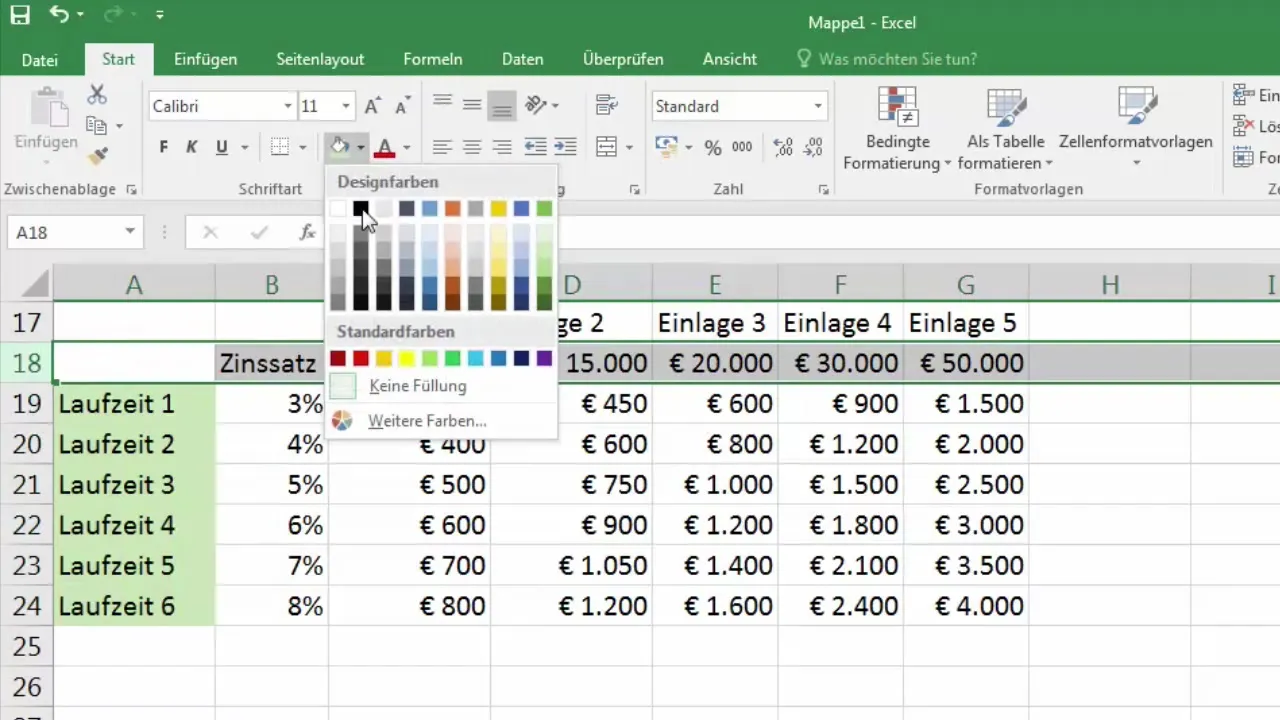Click the orientation text rotate icon
Image resolution: width=1280 pixels, height=720 pixels.
(535, 104)
